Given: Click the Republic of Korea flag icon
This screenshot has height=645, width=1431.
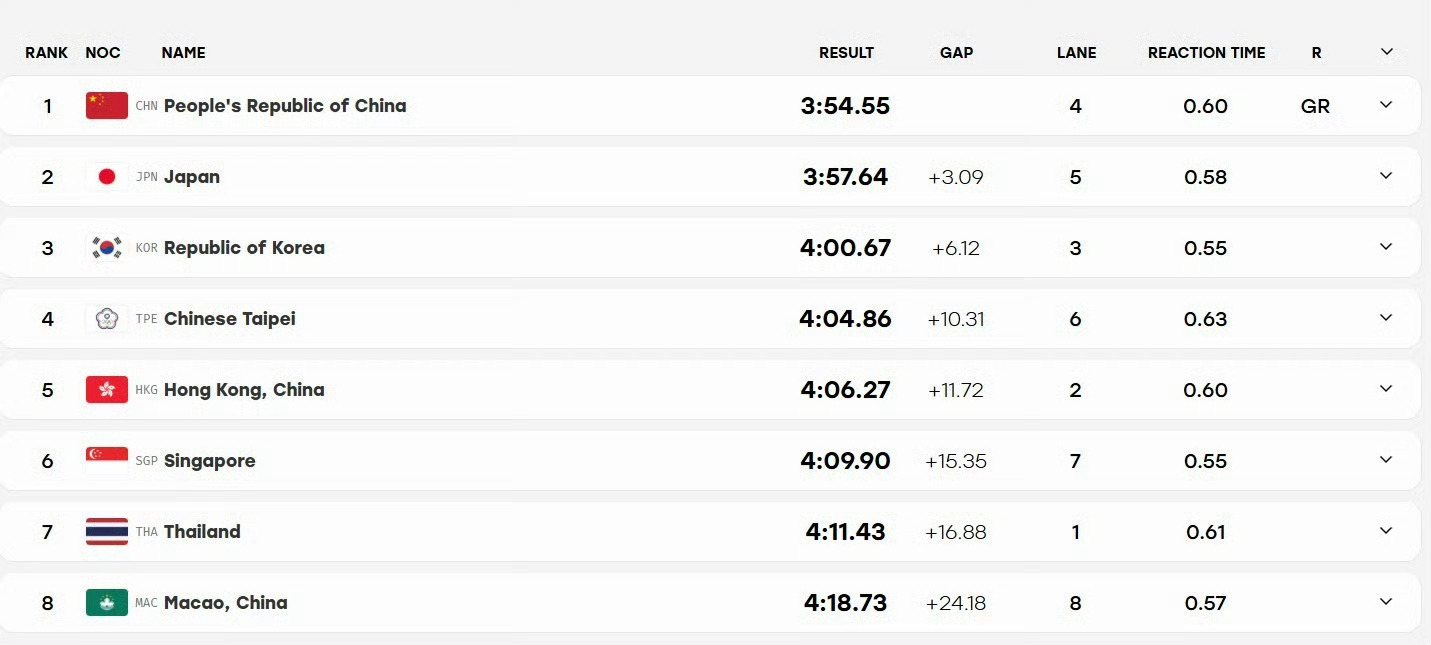Looking at the screenshot, I should click(x=107, y=248).
